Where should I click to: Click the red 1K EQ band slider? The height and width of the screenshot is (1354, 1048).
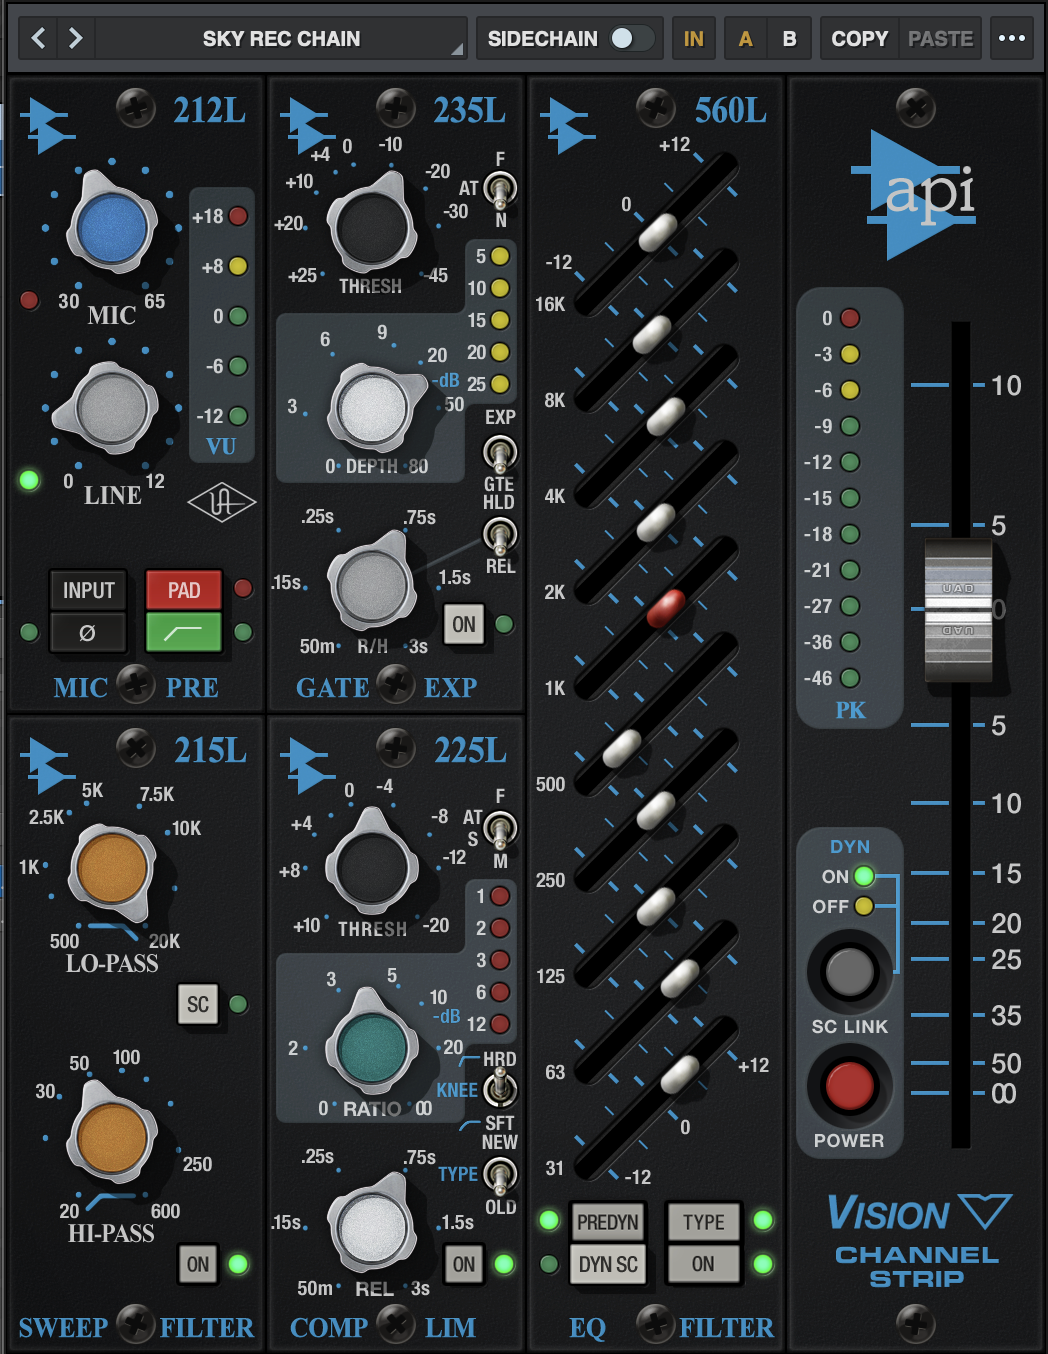[666, 607]
